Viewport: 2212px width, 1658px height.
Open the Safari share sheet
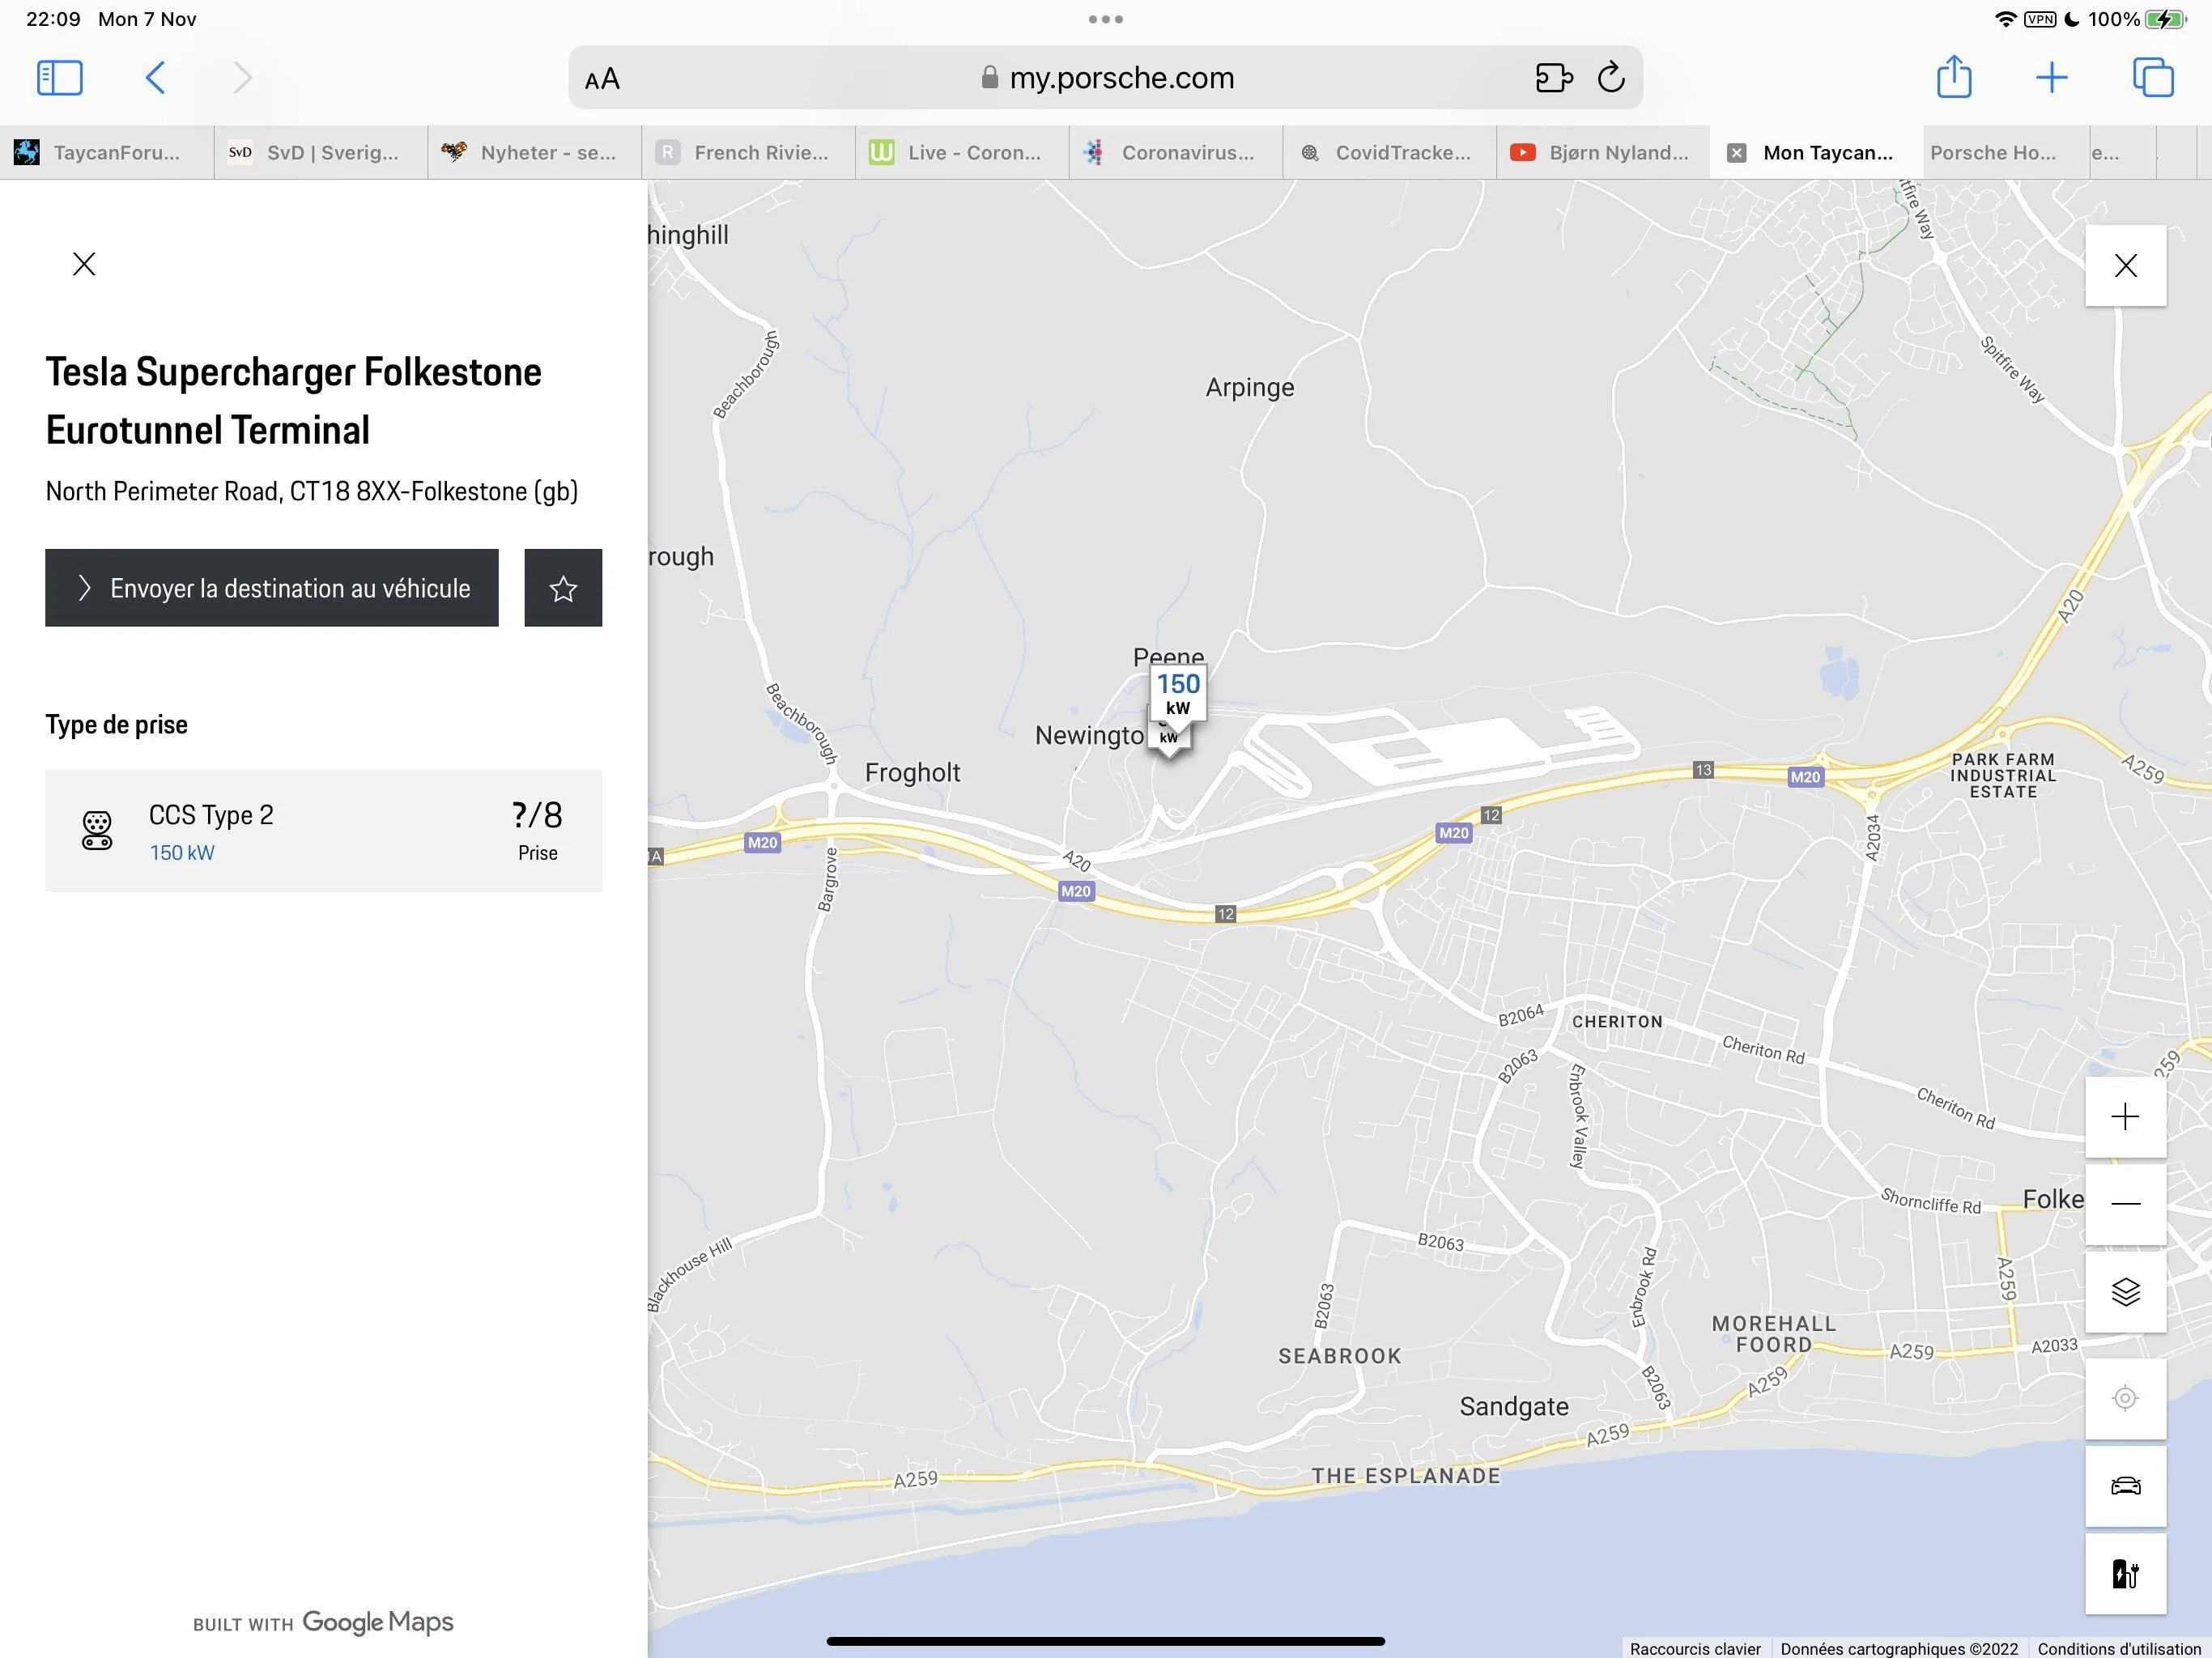click(x=1954, y=77)
